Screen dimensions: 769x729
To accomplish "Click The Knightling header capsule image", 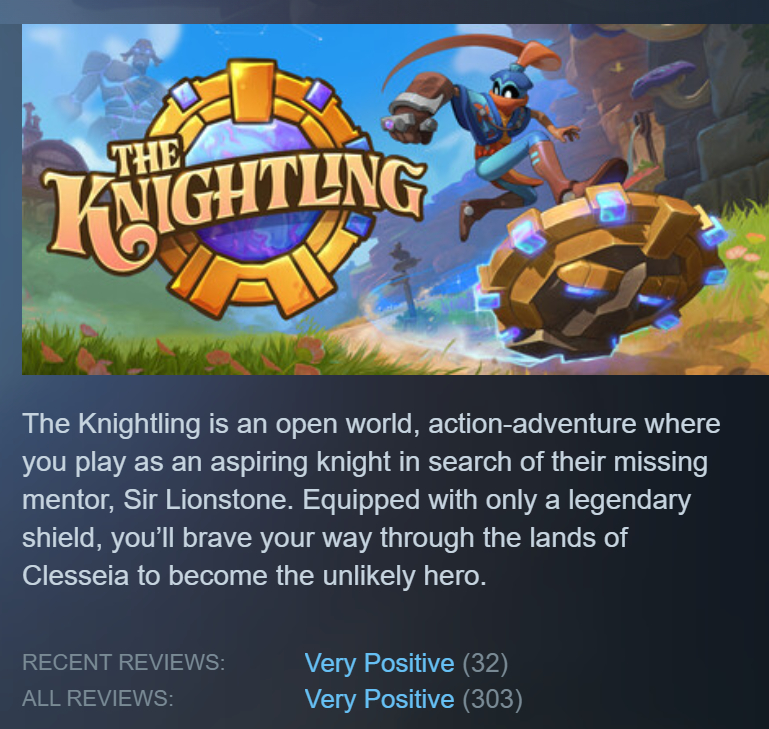I will click(395, 199).
